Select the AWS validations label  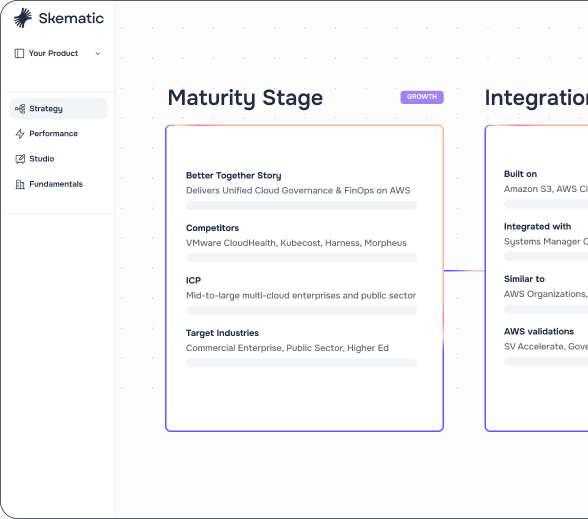coord(538,332)
